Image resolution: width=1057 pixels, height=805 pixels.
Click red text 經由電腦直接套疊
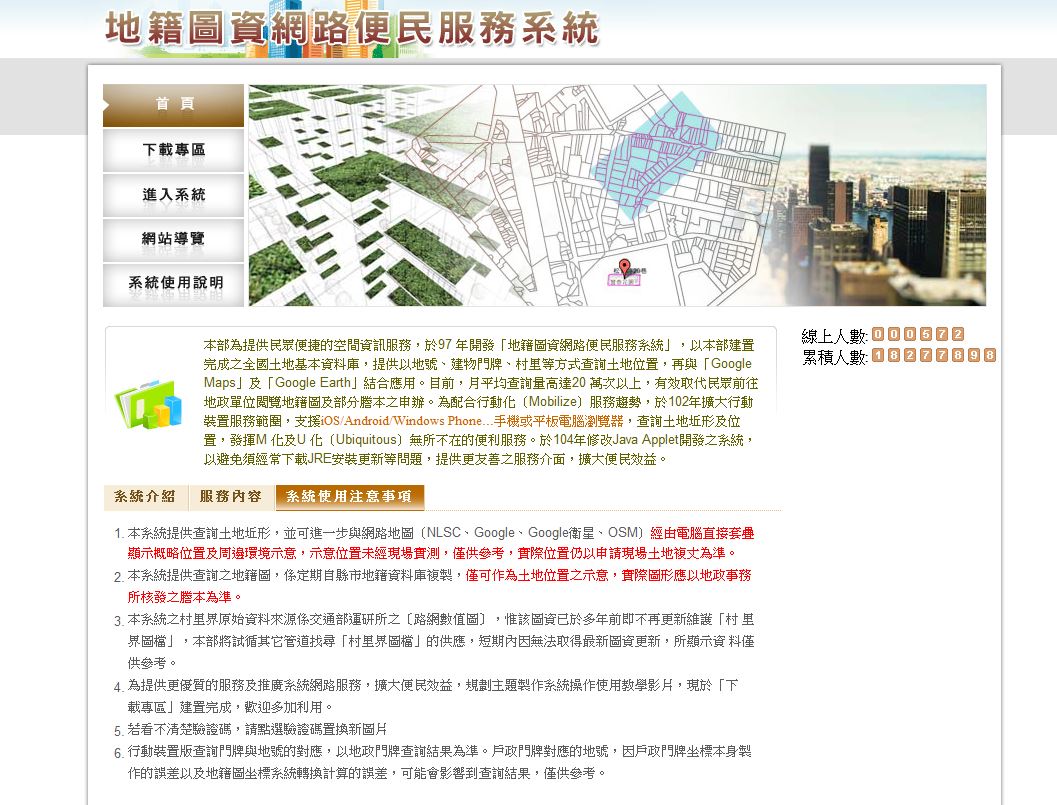702,533
